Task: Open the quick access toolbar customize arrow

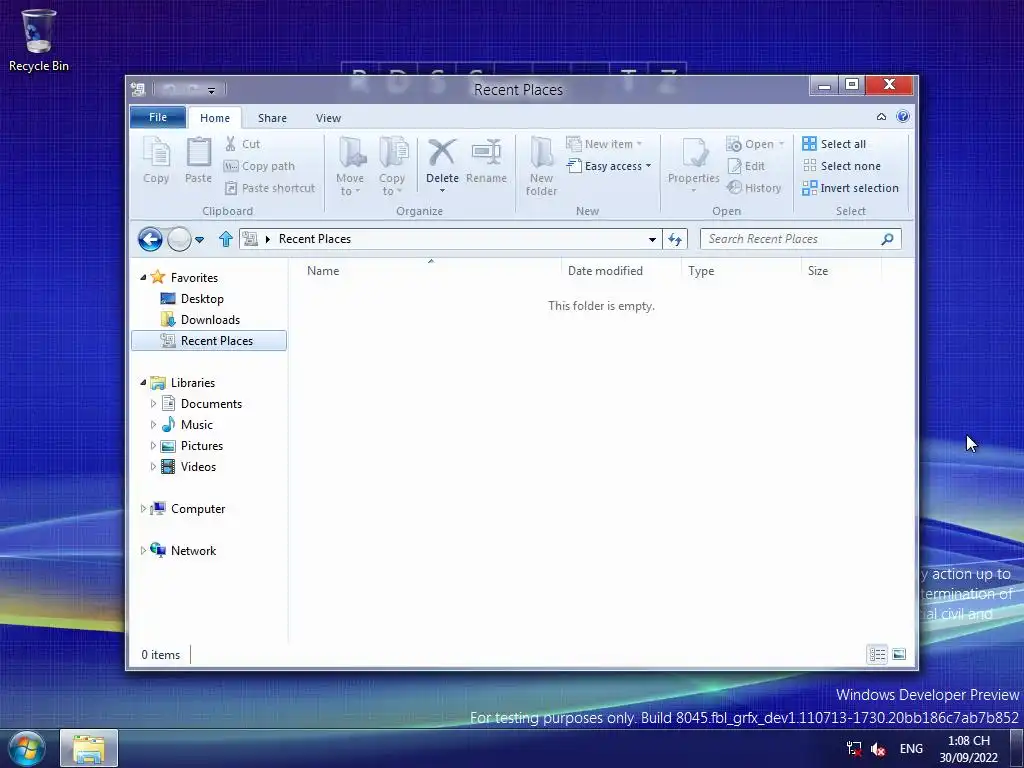Action: pos(212,91)
